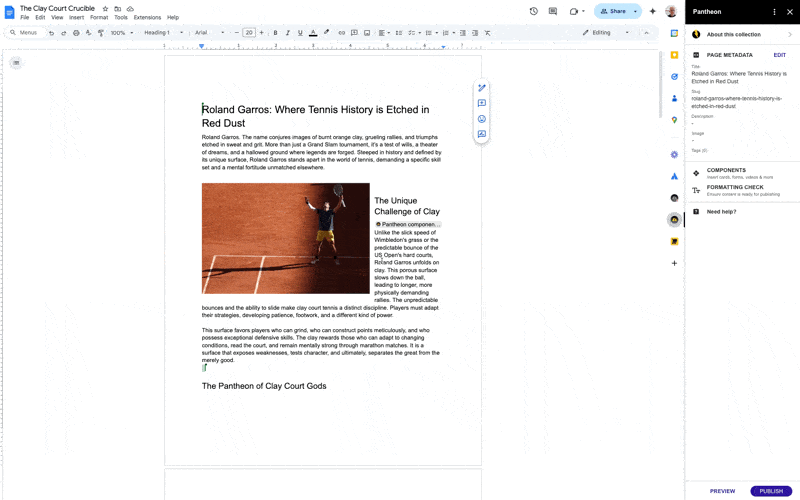Open Google Maps side panel icon
The width and height of the screenshot is (800, 500).
[675, 120]
